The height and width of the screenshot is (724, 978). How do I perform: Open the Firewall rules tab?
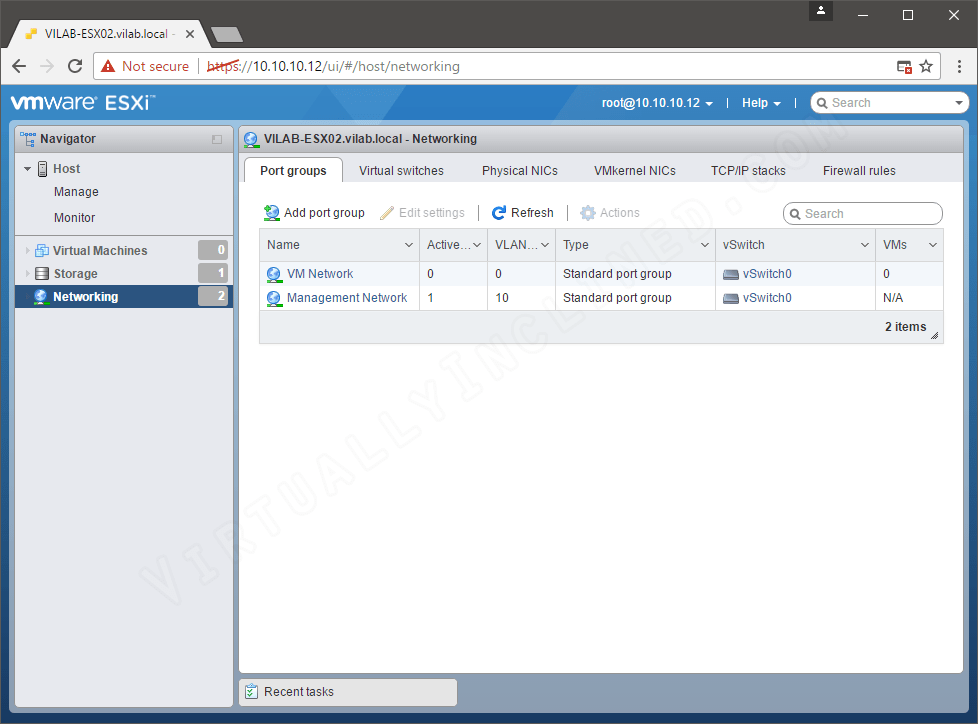pos(858,170)
